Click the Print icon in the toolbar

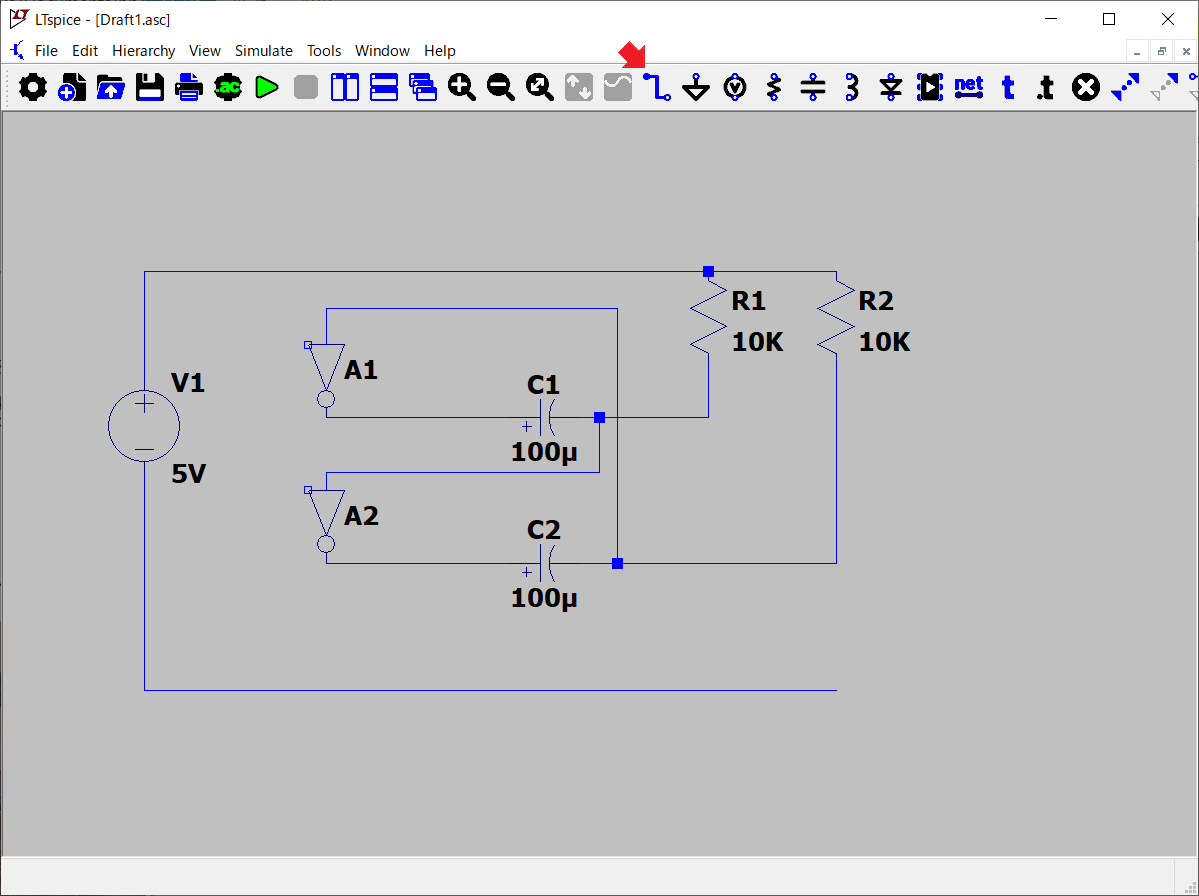click(x=189, y=88)
